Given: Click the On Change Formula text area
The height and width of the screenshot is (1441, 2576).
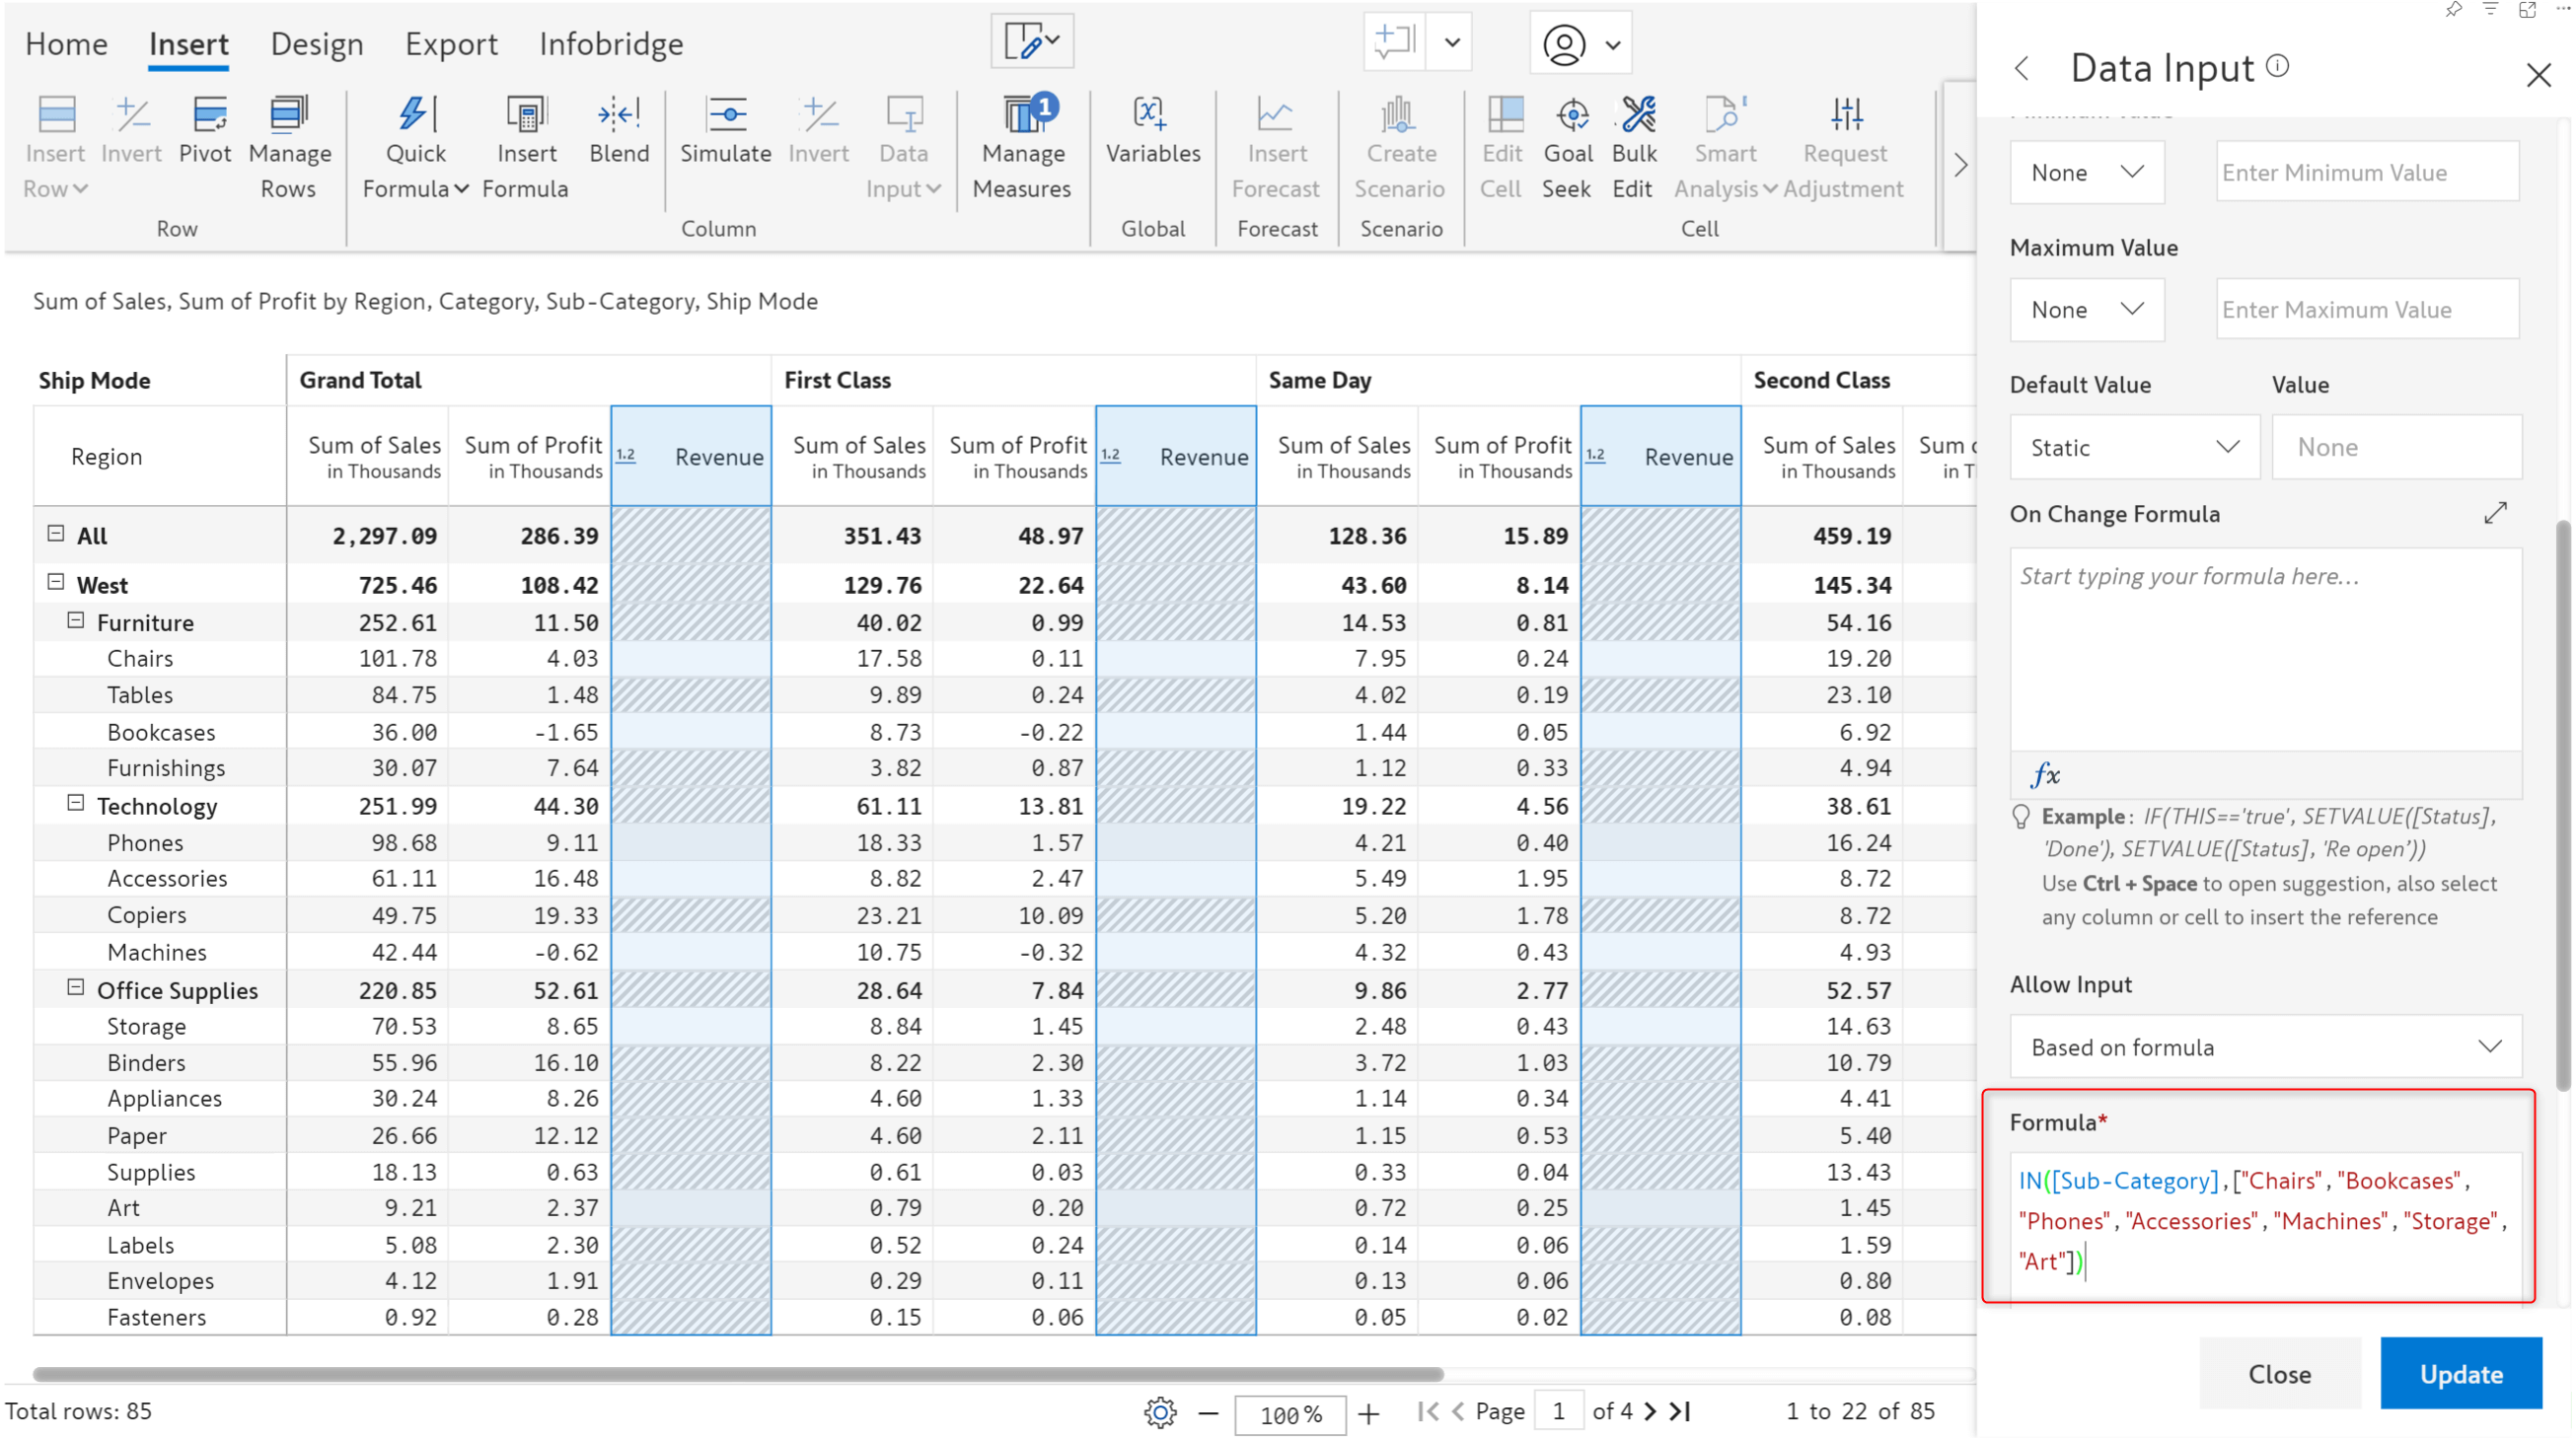Looking at the screenshot, I should coord(2265,650).
